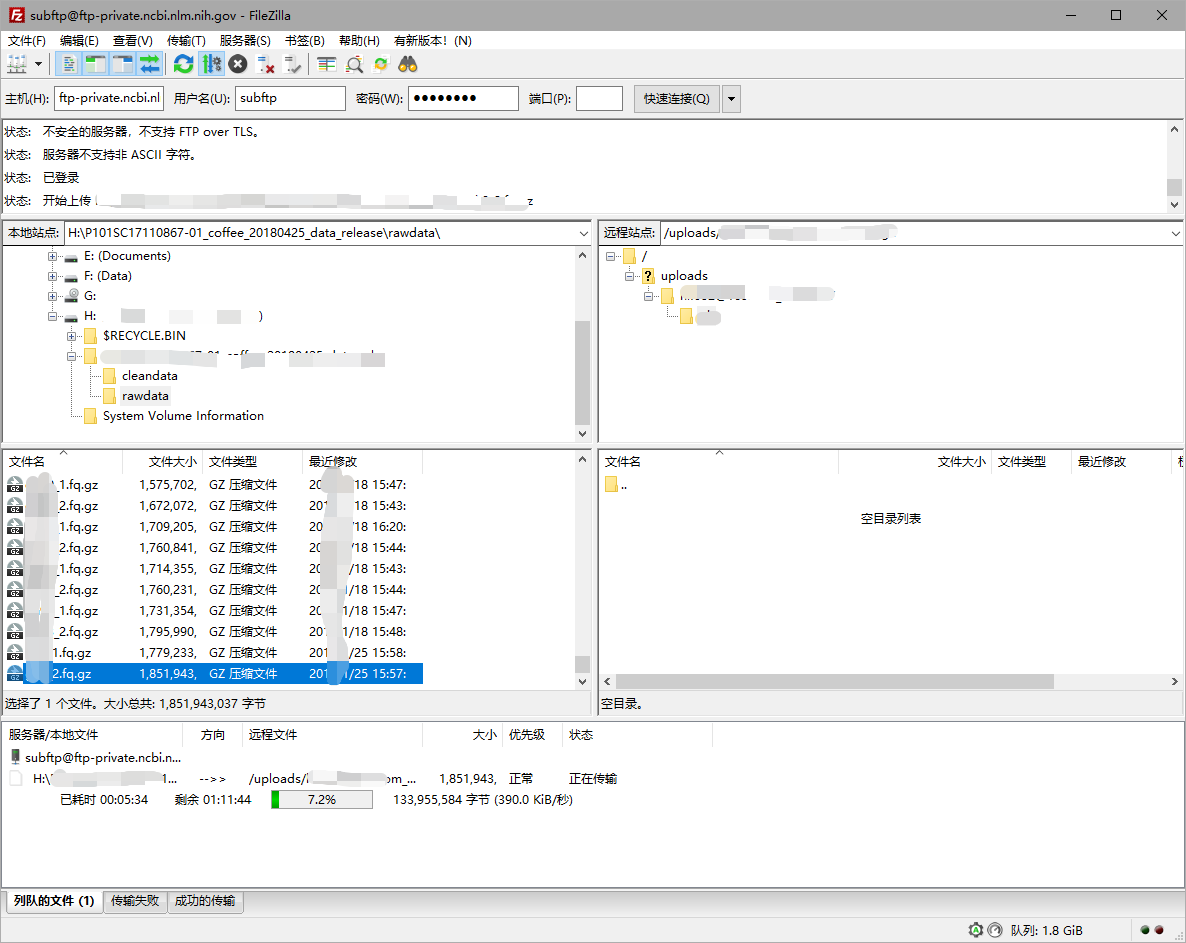Click the remote list horizontal scrollbar
Screen dimensions: 1186x943
click(x=835, y=681)
